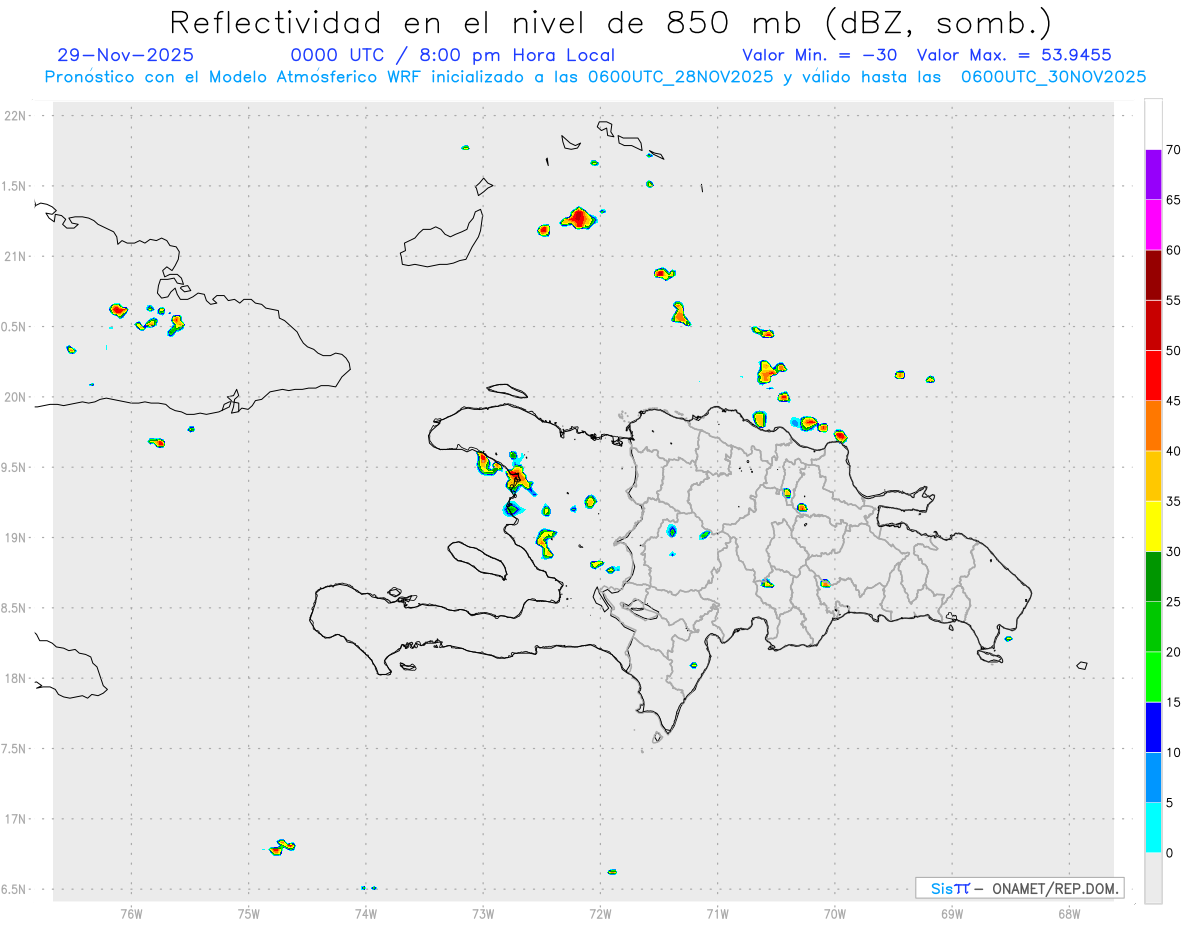Click the 'Valor Max. = 53.9455' text
1200x927 pixels.
click(1014, 55)
